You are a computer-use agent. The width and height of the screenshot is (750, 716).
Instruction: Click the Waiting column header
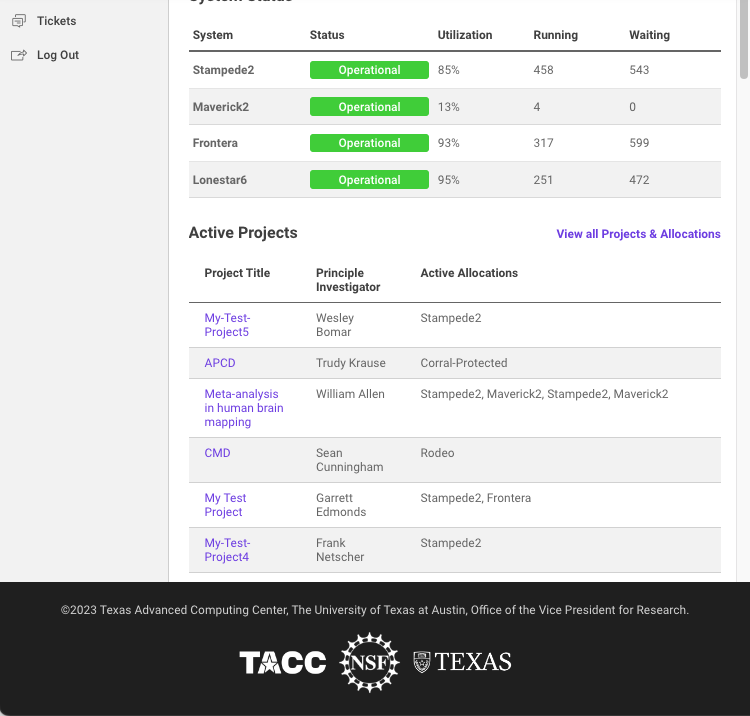pos(650,35)
